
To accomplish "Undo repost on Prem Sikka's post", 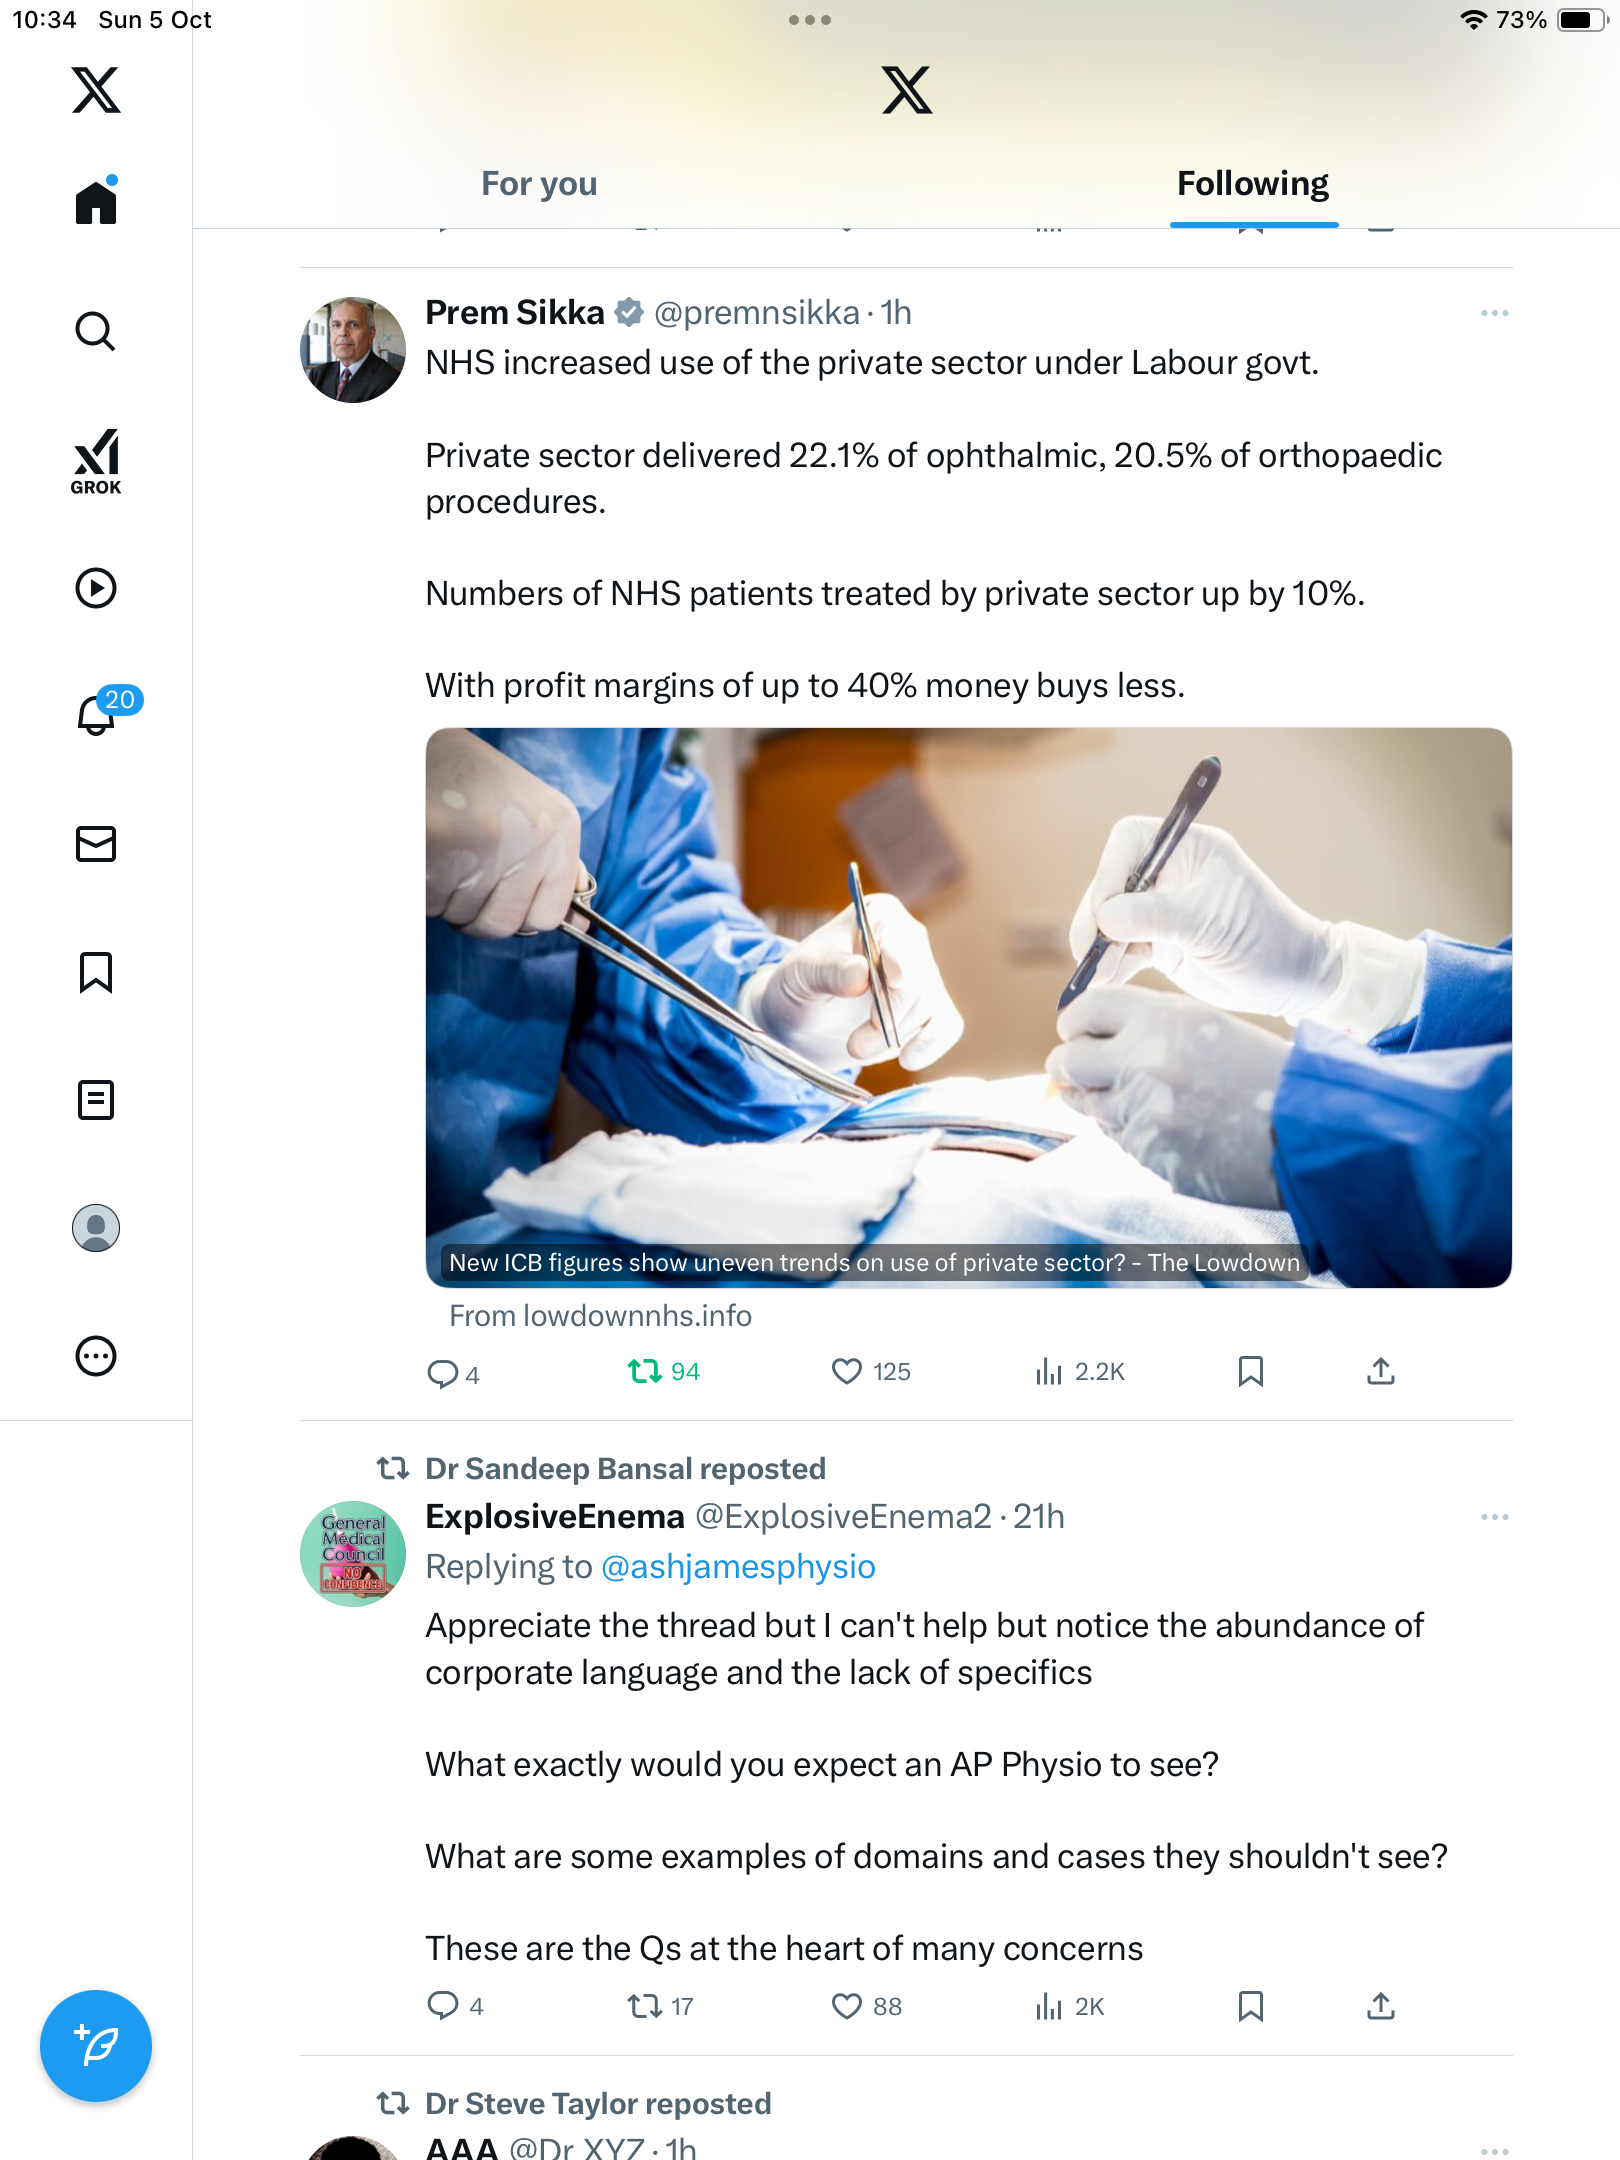I will [x=645, y=1371].
